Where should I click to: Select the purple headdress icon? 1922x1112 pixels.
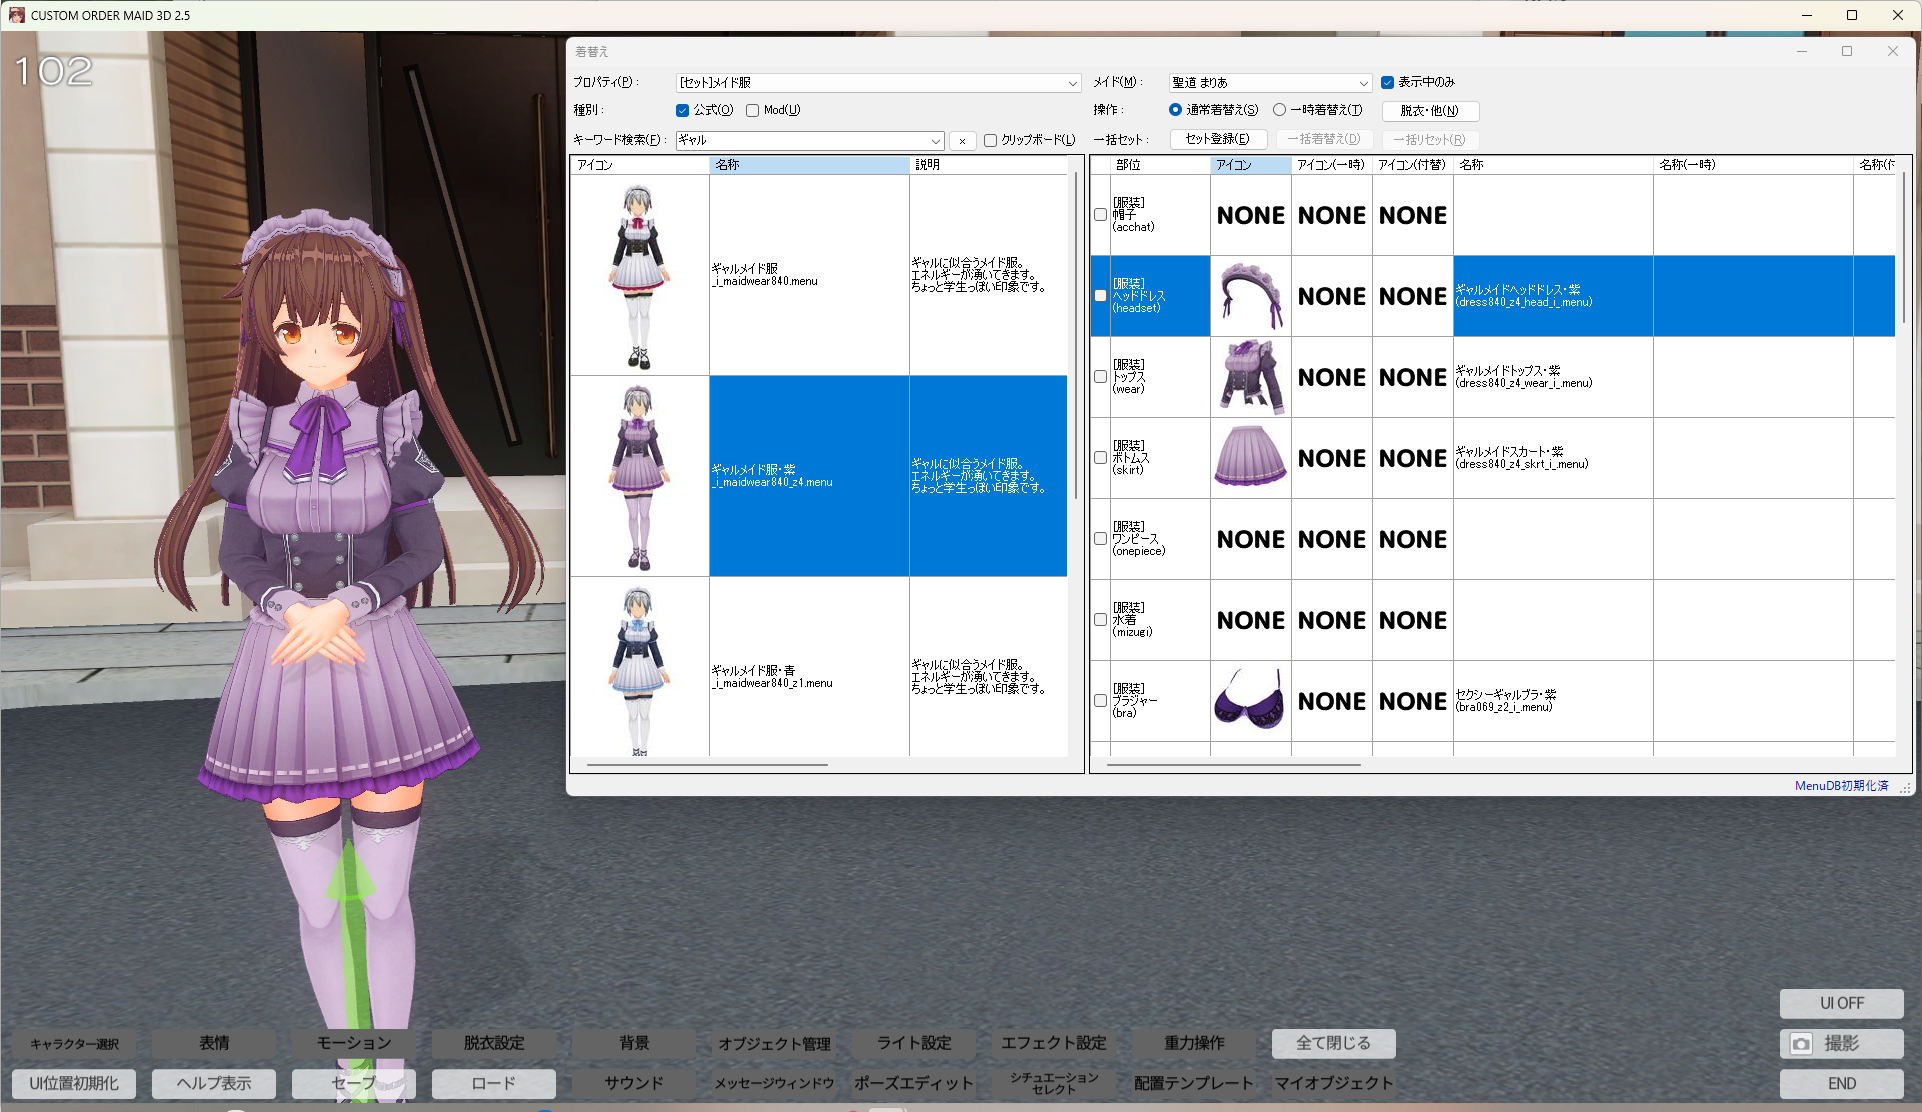1250,296
